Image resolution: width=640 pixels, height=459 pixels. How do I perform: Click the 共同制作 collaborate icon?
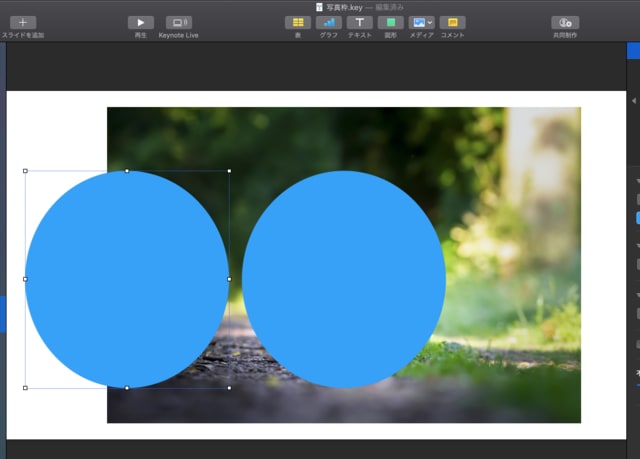(x=565, y=22)
